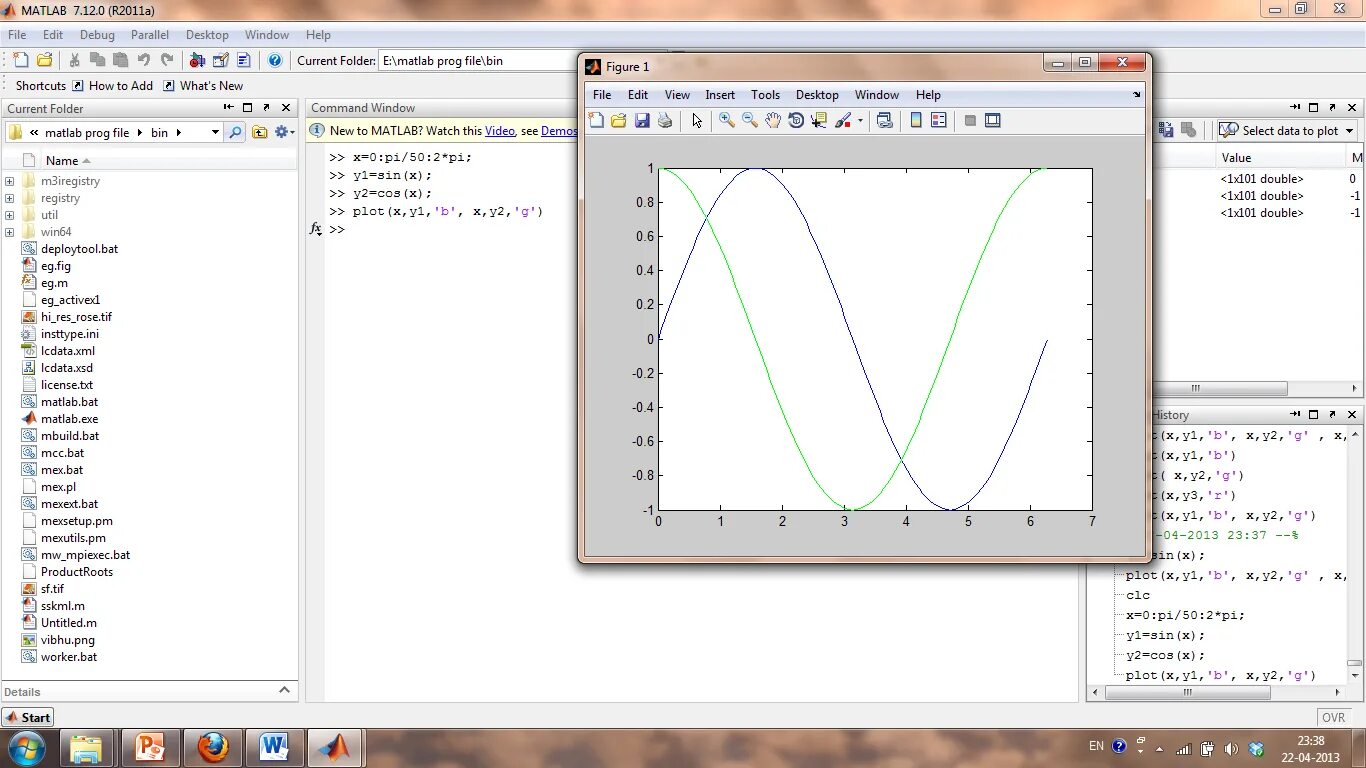Click the Link Plot icon in Figure 1

pyautogui.click(x=884, y=120)
